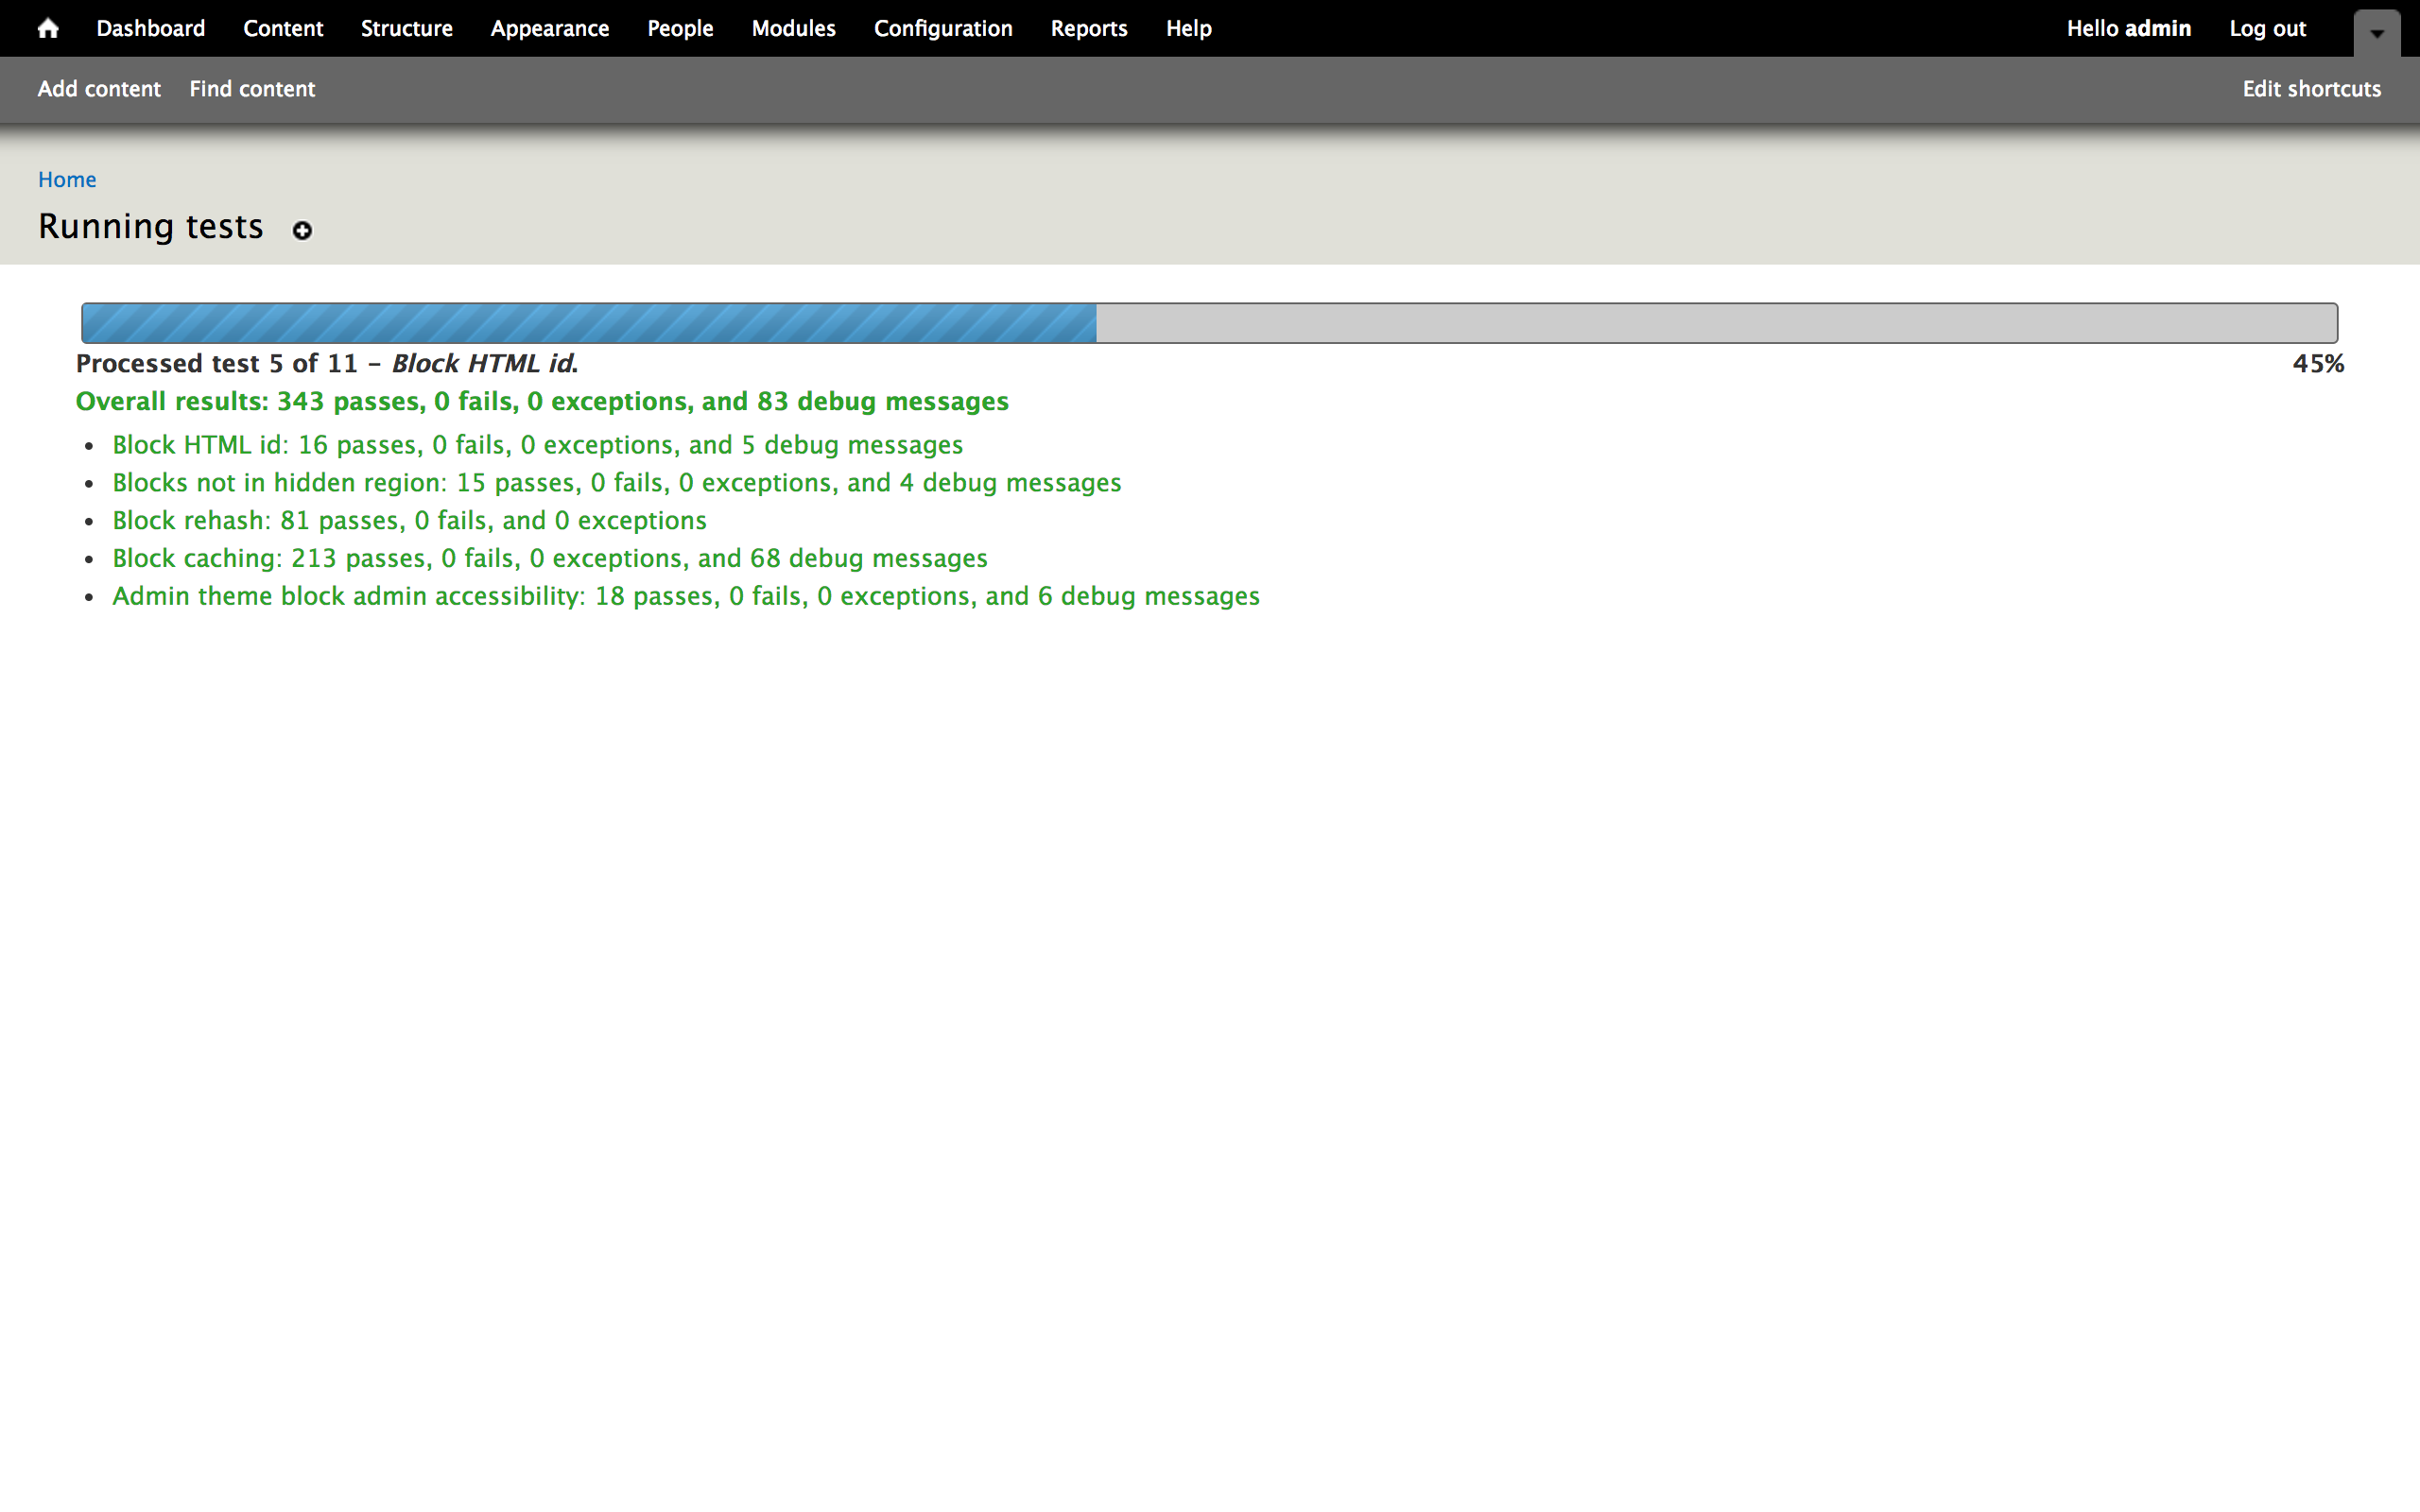Click the Block caching results line
2420x1512 pixels.
coord(549,558)
